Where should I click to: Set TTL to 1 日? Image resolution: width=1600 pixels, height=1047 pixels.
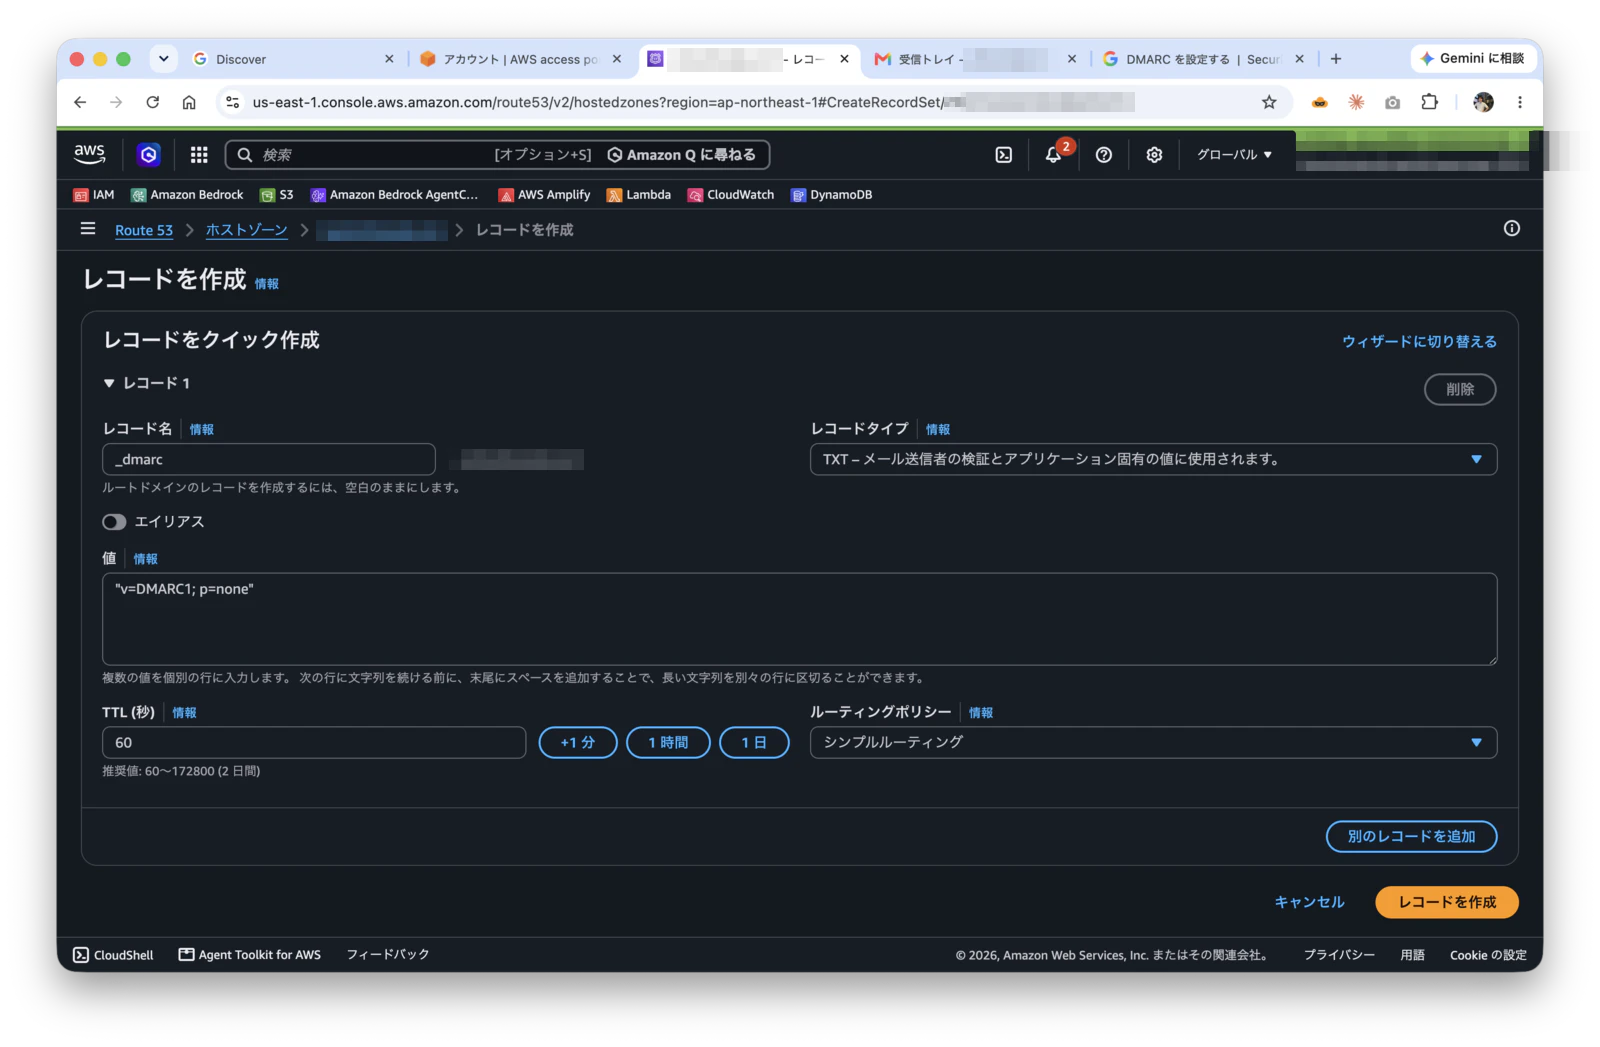(754, 742)
